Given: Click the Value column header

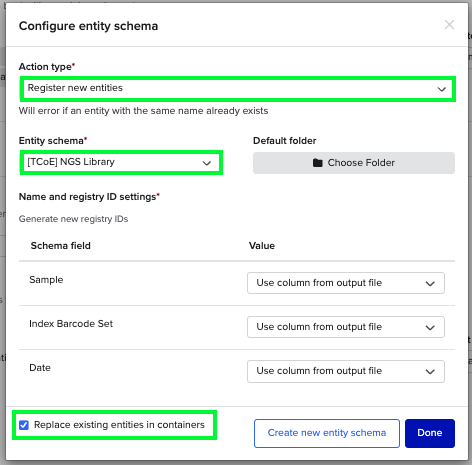Looking at the screenshot, I should 262,246.
